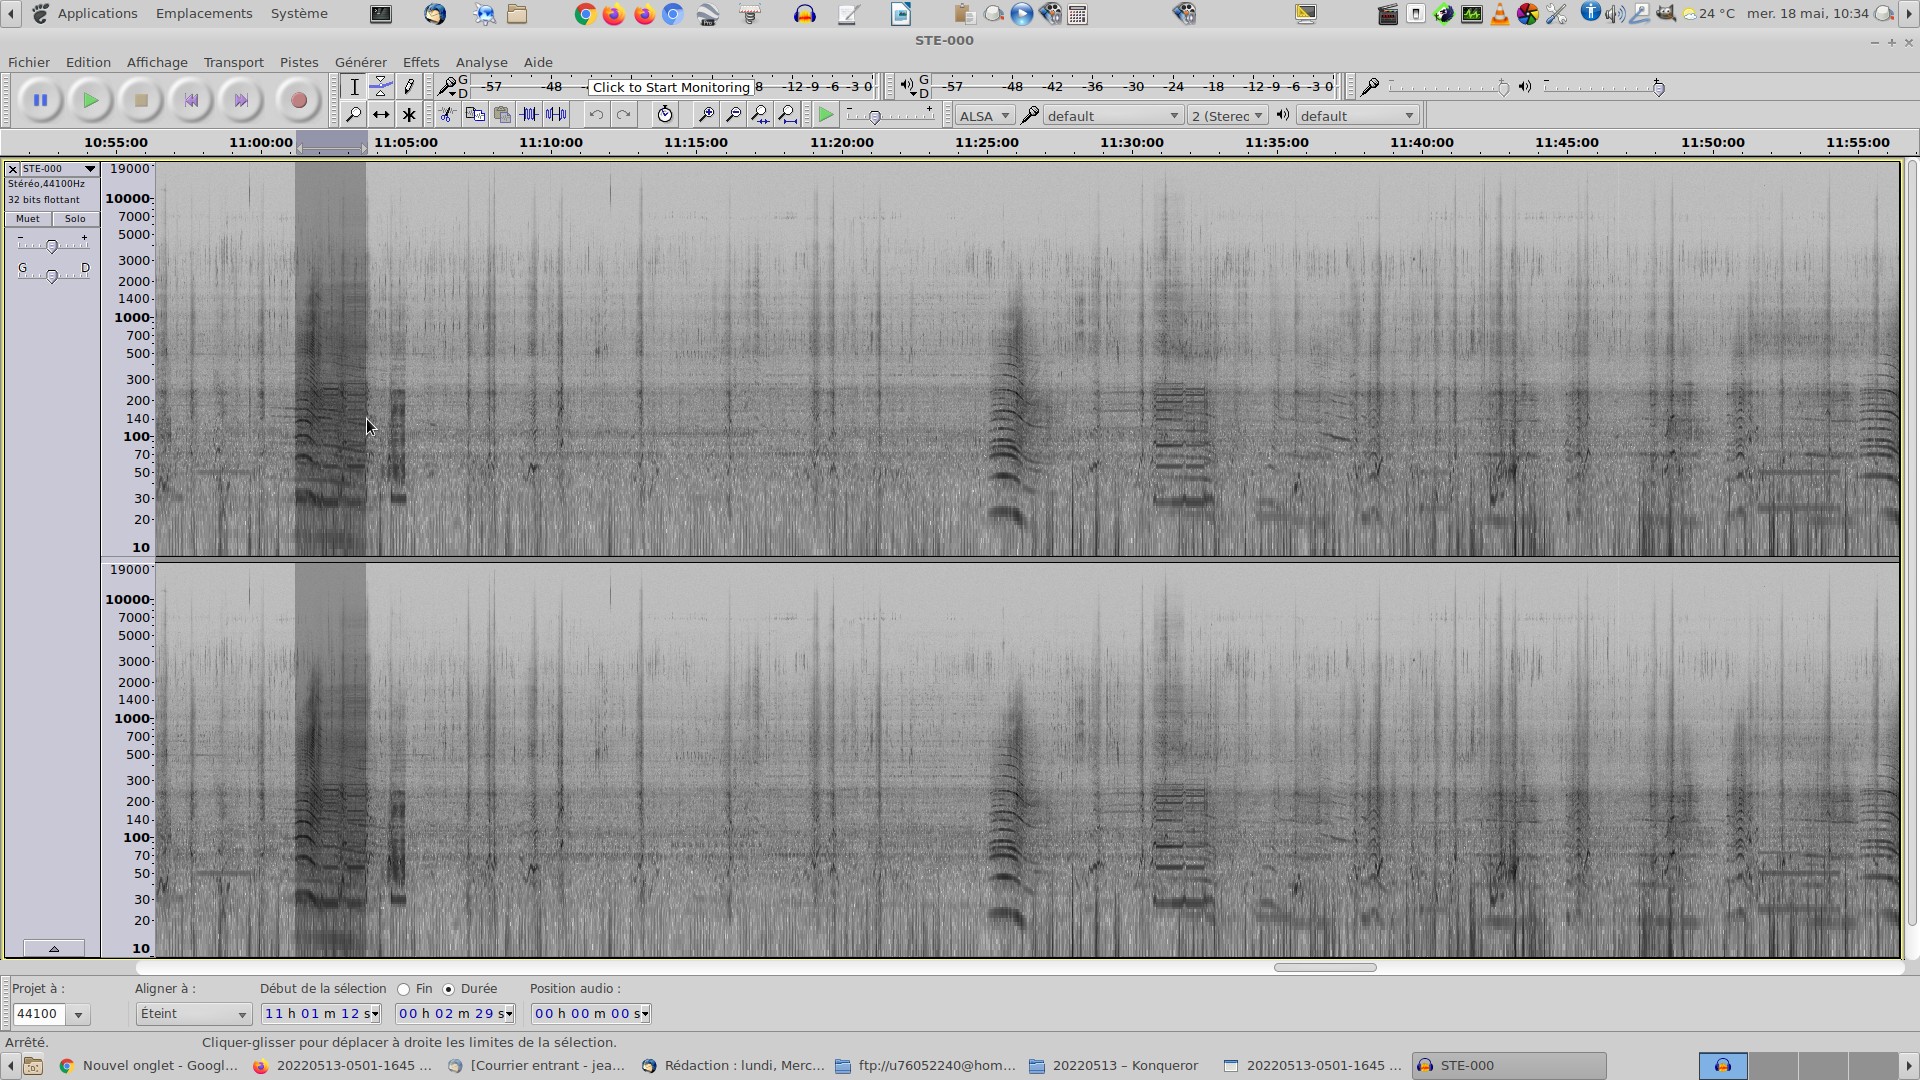The height and width of the screenshot is (1080, 1920).
Task: Open the STE-000 track name dropdown
Action: coord(58,169)
